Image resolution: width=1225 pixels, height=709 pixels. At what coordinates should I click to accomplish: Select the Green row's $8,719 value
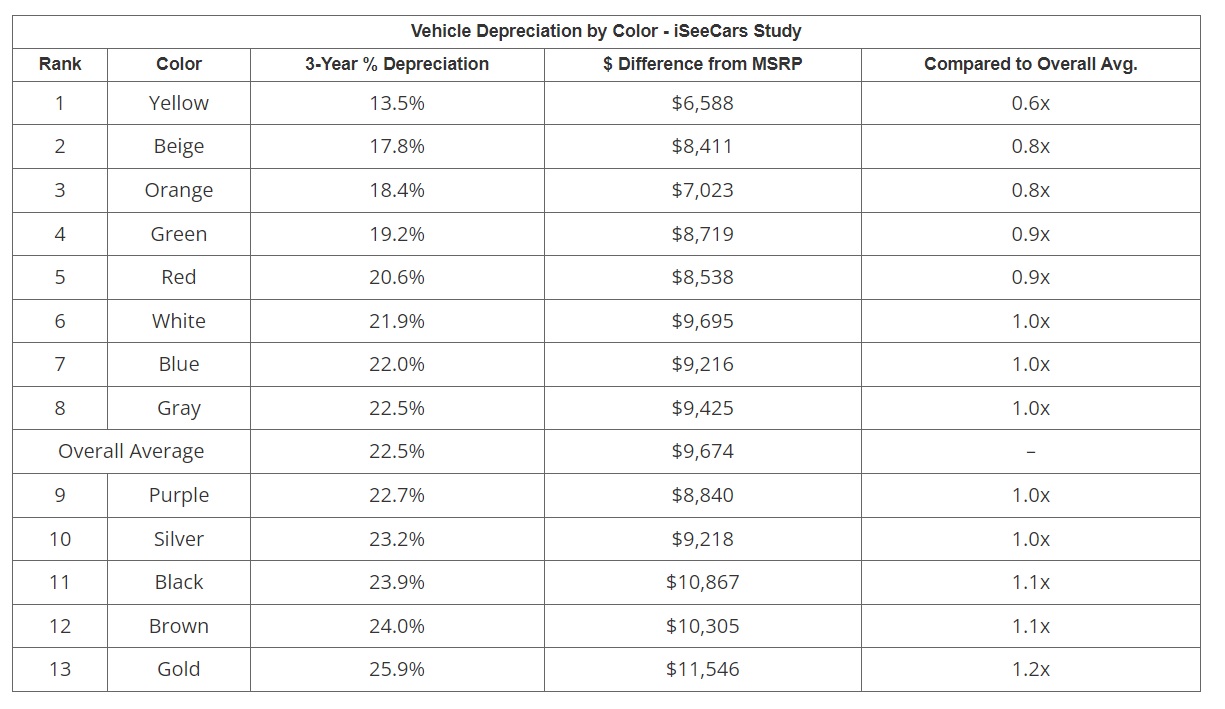[702, 234]
